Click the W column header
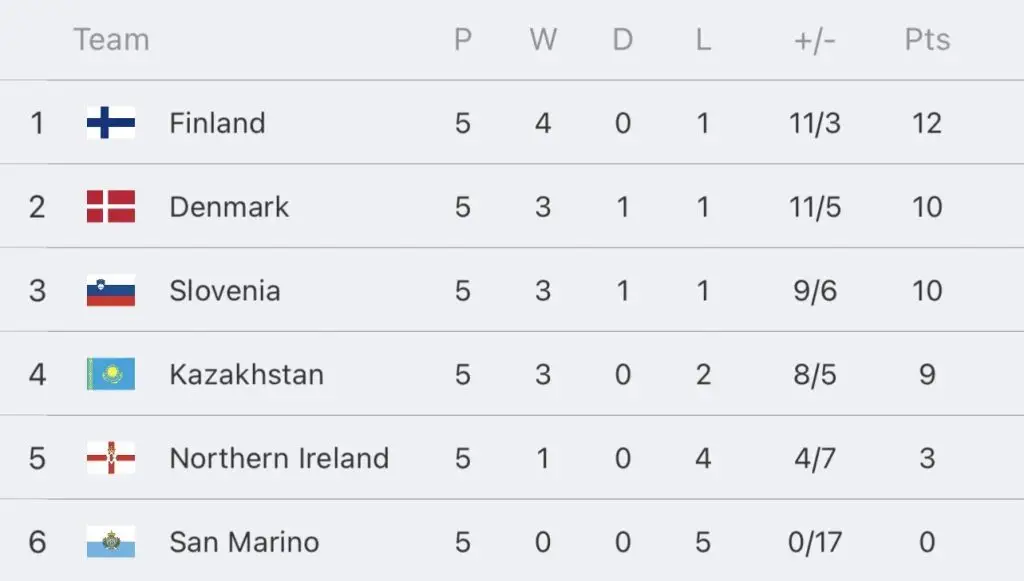 [x=543, y=39]
